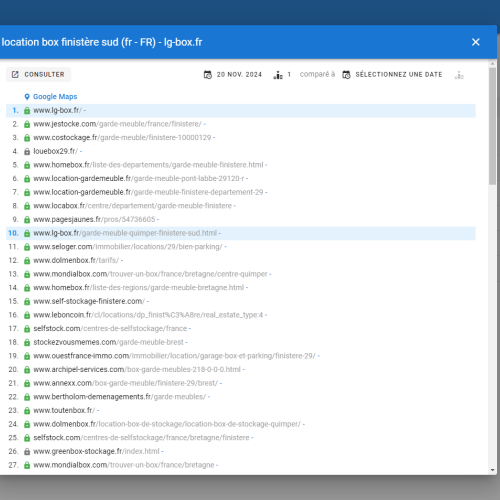Click the vertical scrollbar thumb
The height and width of the screenshot is (500, 500).
pos(493,126)
